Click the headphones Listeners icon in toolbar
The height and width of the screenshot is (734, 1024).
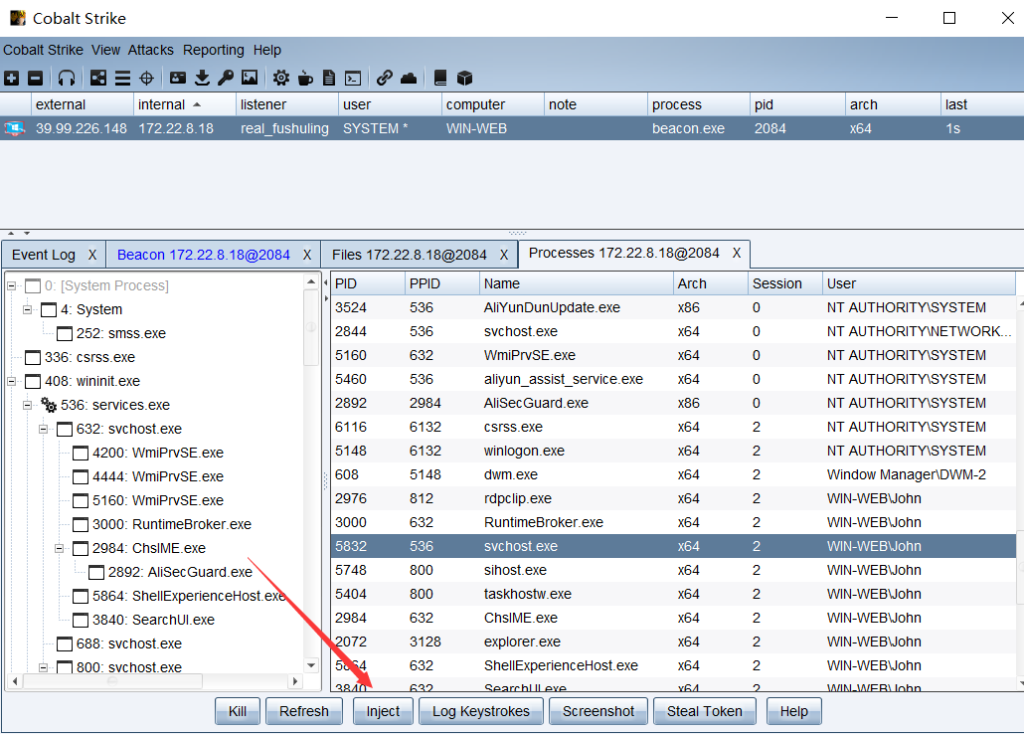pos(67,78)
